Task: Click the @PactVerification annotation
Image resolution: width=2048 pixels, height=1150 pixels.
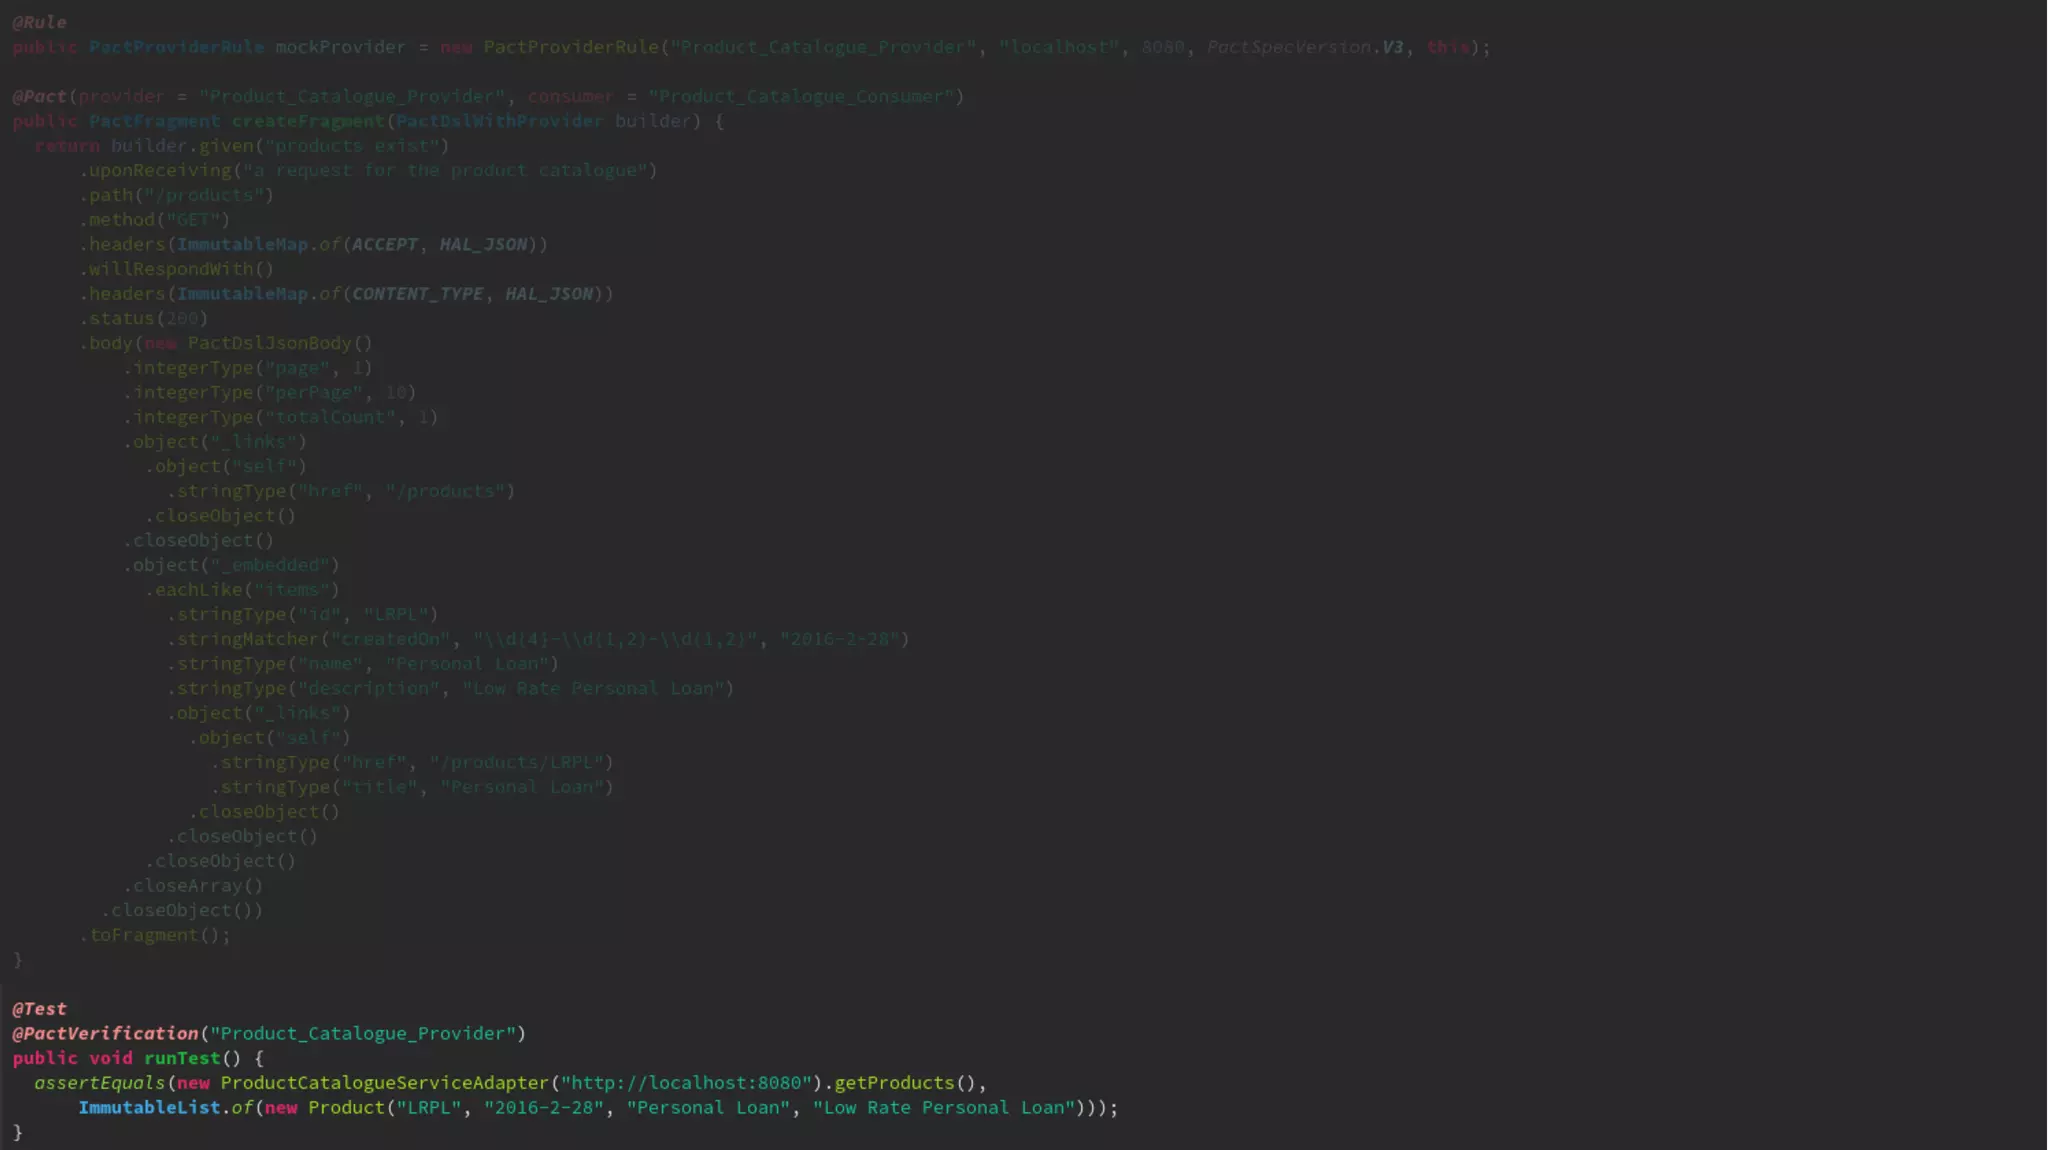Action: pos(105,1034)
